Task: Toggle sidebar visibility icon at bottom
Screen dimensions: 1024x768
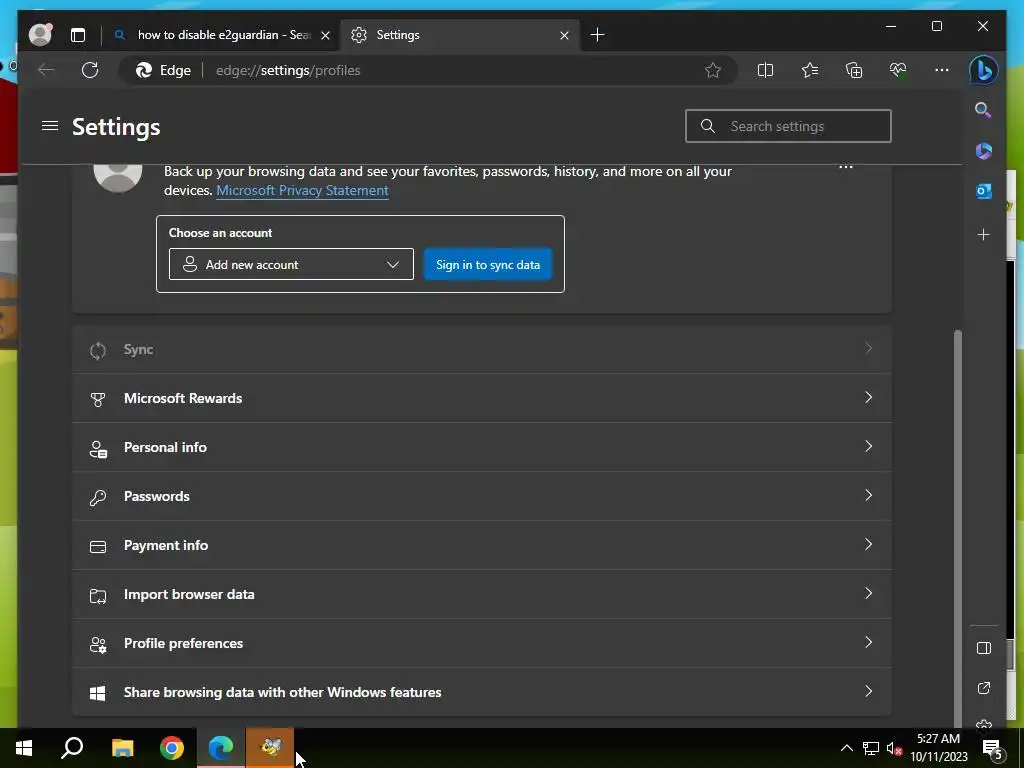Action: pyautogui.click(x=984, y=648)
